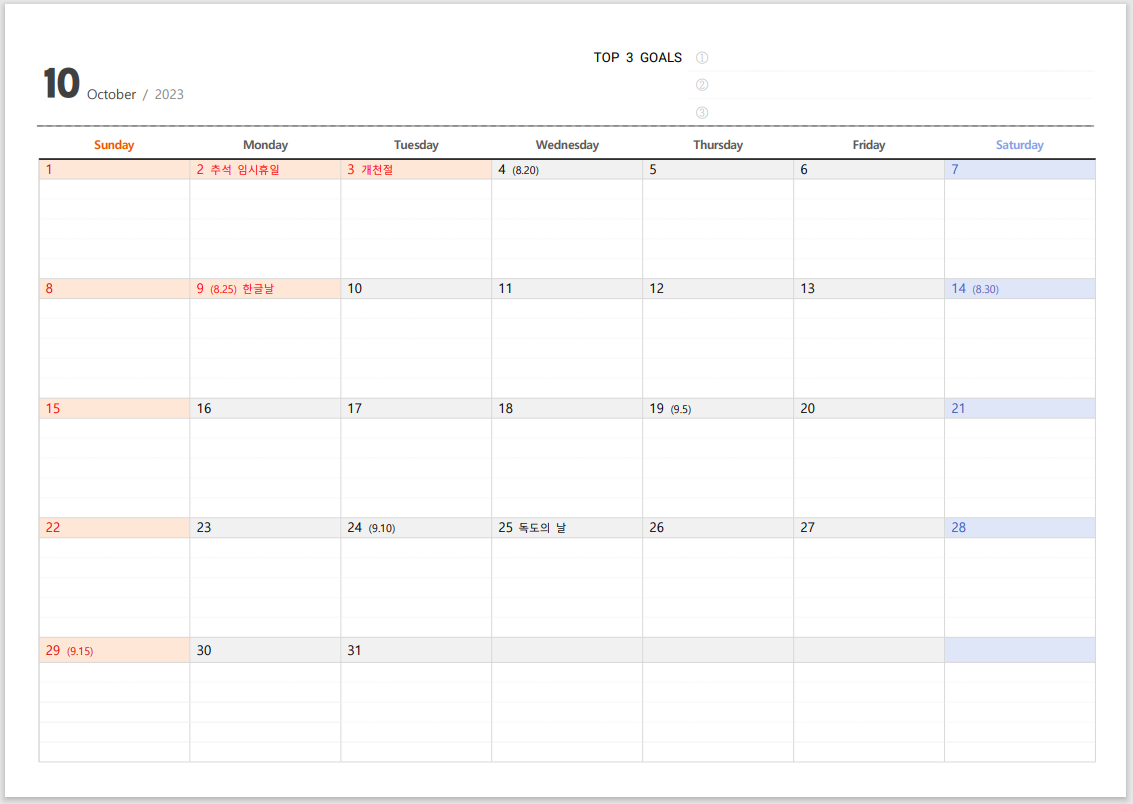Click the Saturday column header
The image size is (1133, 804).
pyautogui.click(x=1020, y=144)
